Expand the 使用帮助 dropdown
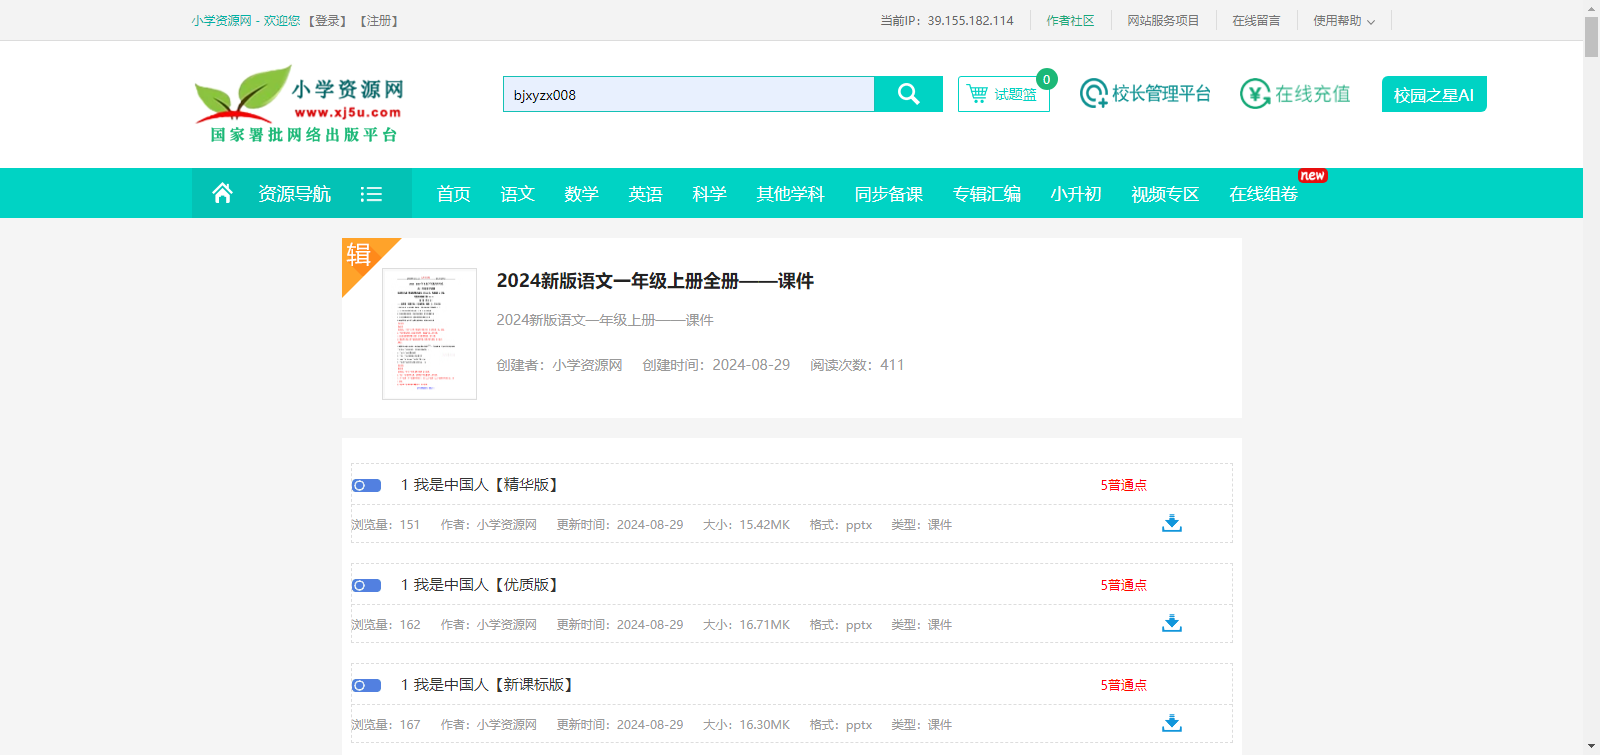This screenshot has width=1600, height=755. point(1344,21)
